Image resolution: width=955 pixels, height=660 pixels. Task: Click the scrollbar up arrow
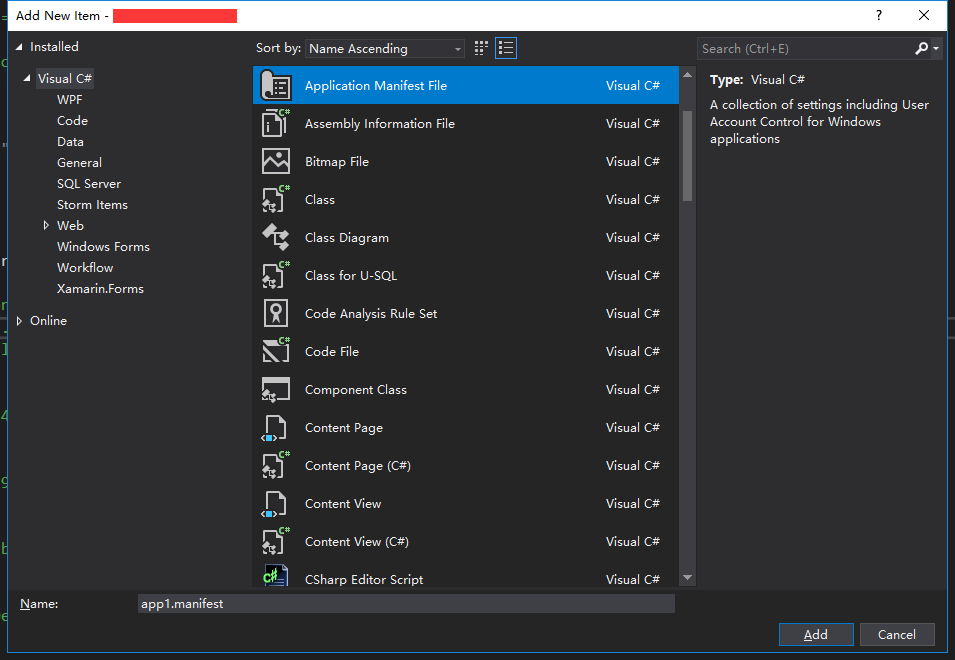point(688,75)
